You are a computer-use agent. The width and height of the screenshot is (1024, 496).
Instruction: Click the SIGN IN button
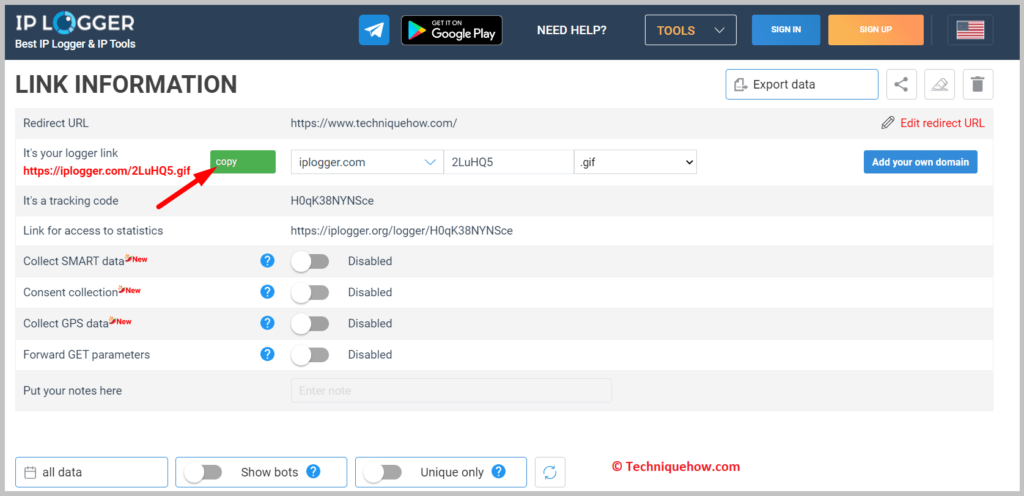point(786,30)
